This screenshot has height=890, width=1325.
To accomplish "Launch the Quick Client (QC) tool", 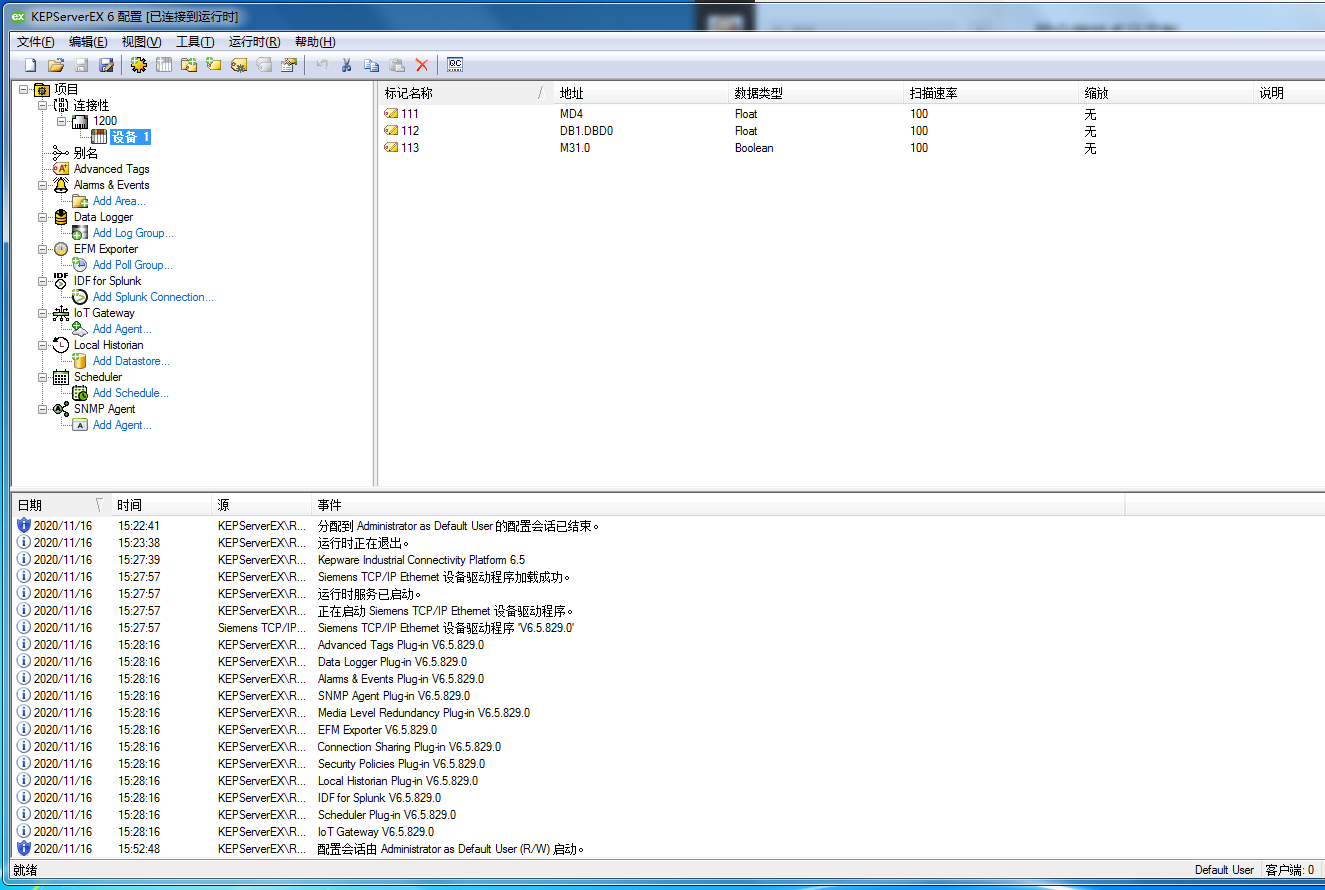I will [455, 65].
